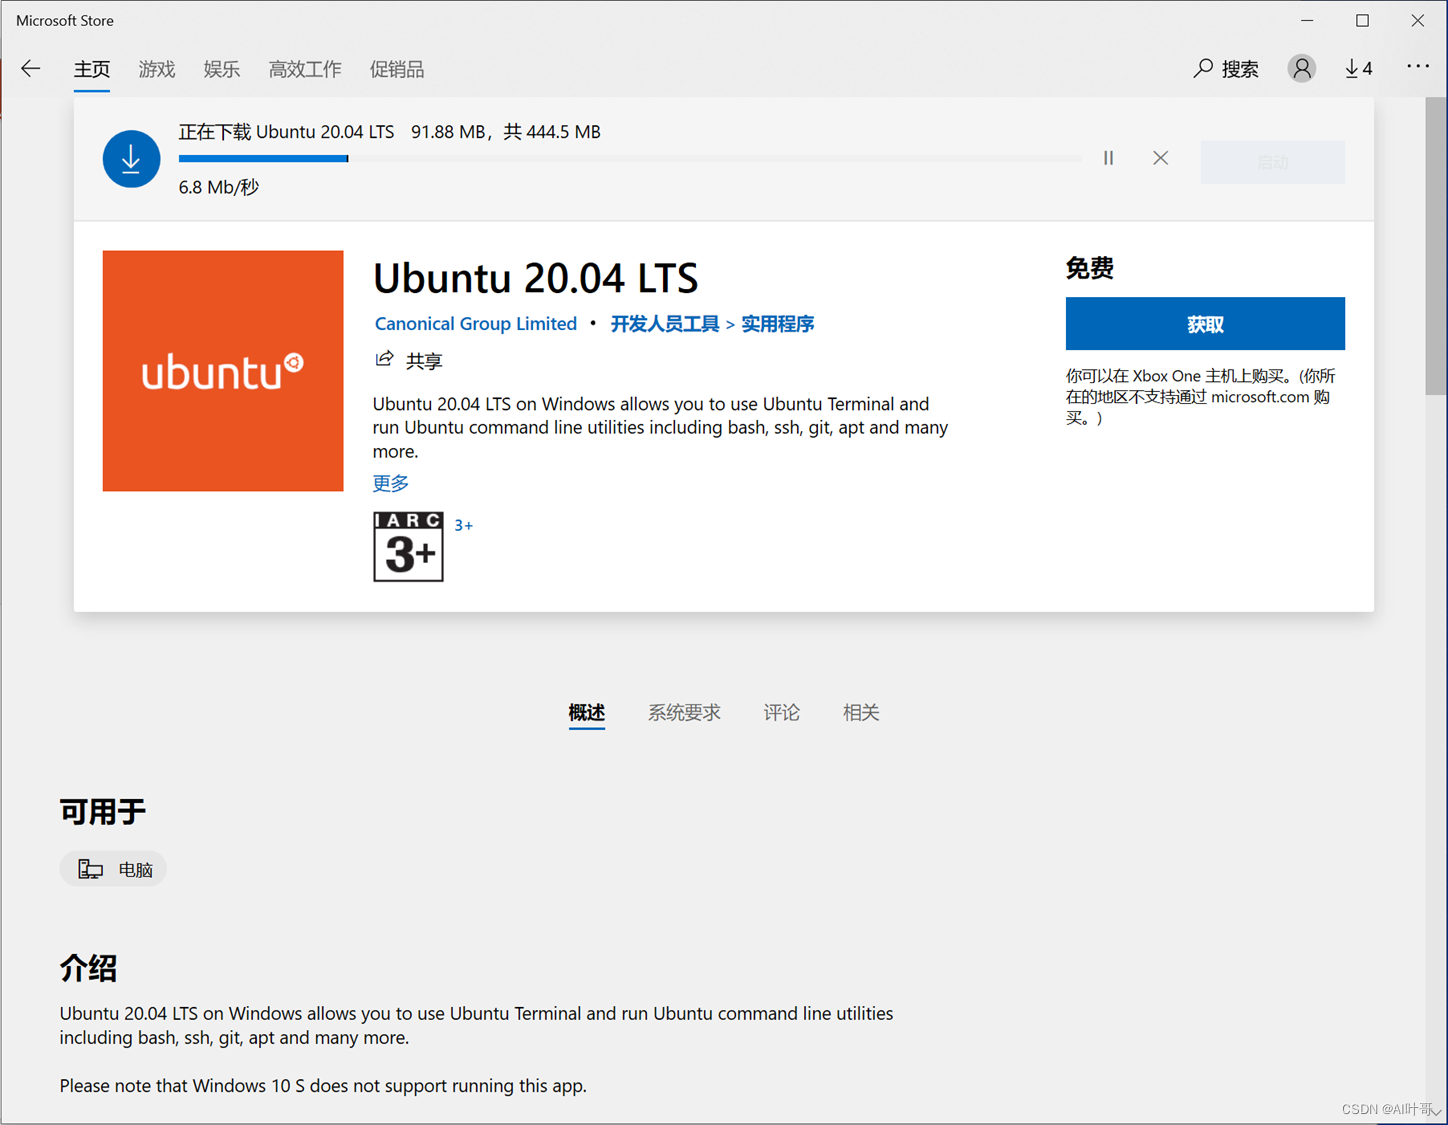Click the vertical scrollbar thumb
This screenshot has height=1125, width=1448.
(1436, 246)
